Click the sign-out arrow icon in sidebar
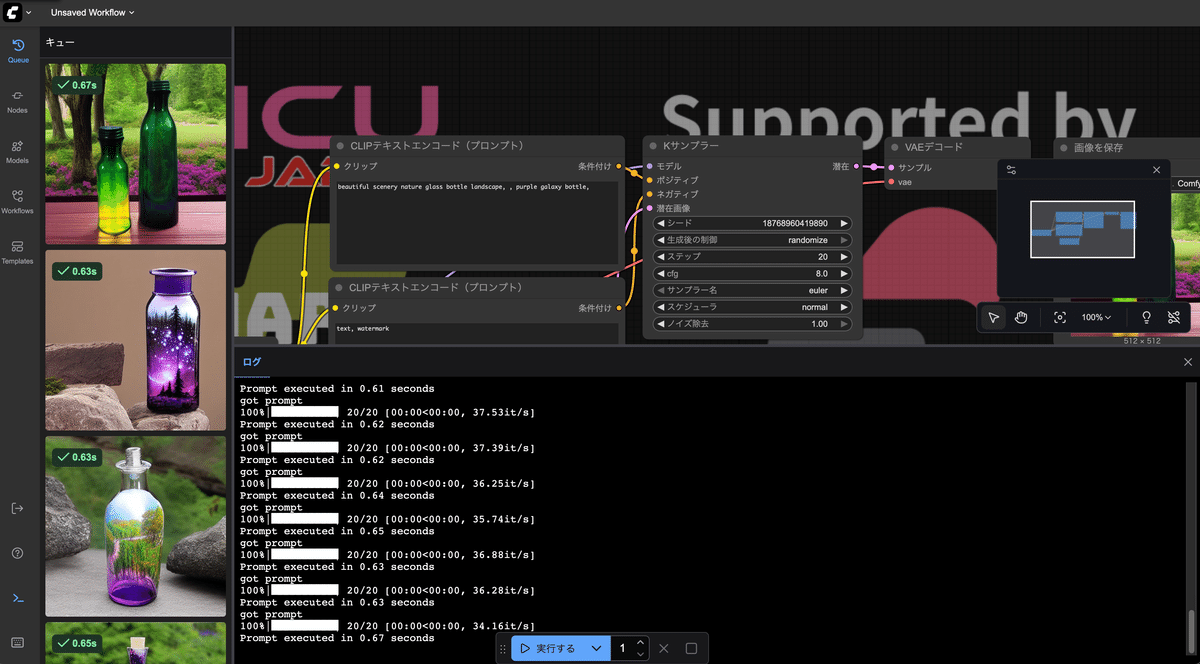This screenshot has width=1200, height=664. pyautogui.click(x=18, y=508)
